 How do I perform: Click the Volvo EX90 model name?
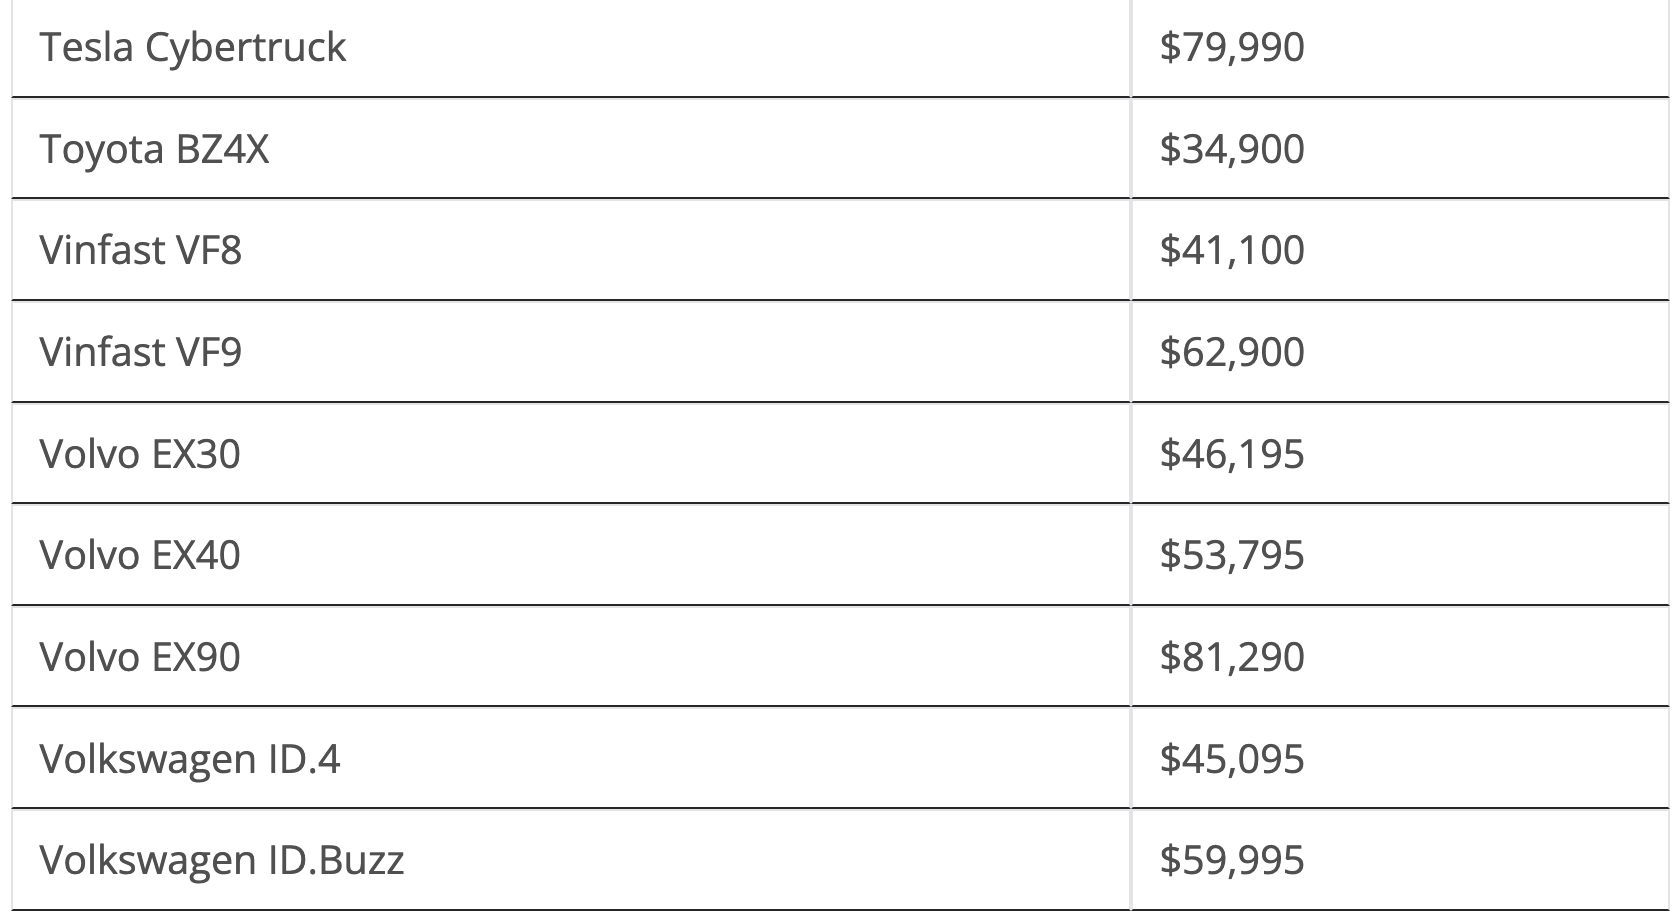pos(140,658)
